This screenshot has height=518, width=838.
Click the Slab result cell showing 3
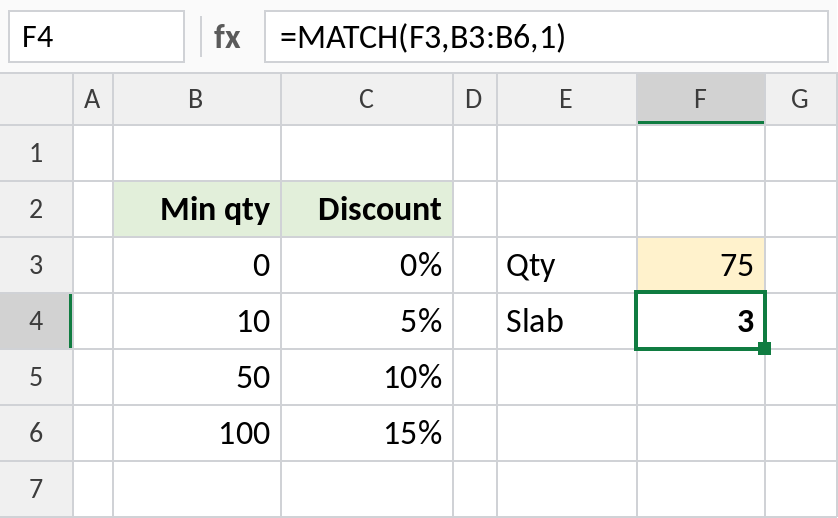[701, 321]
